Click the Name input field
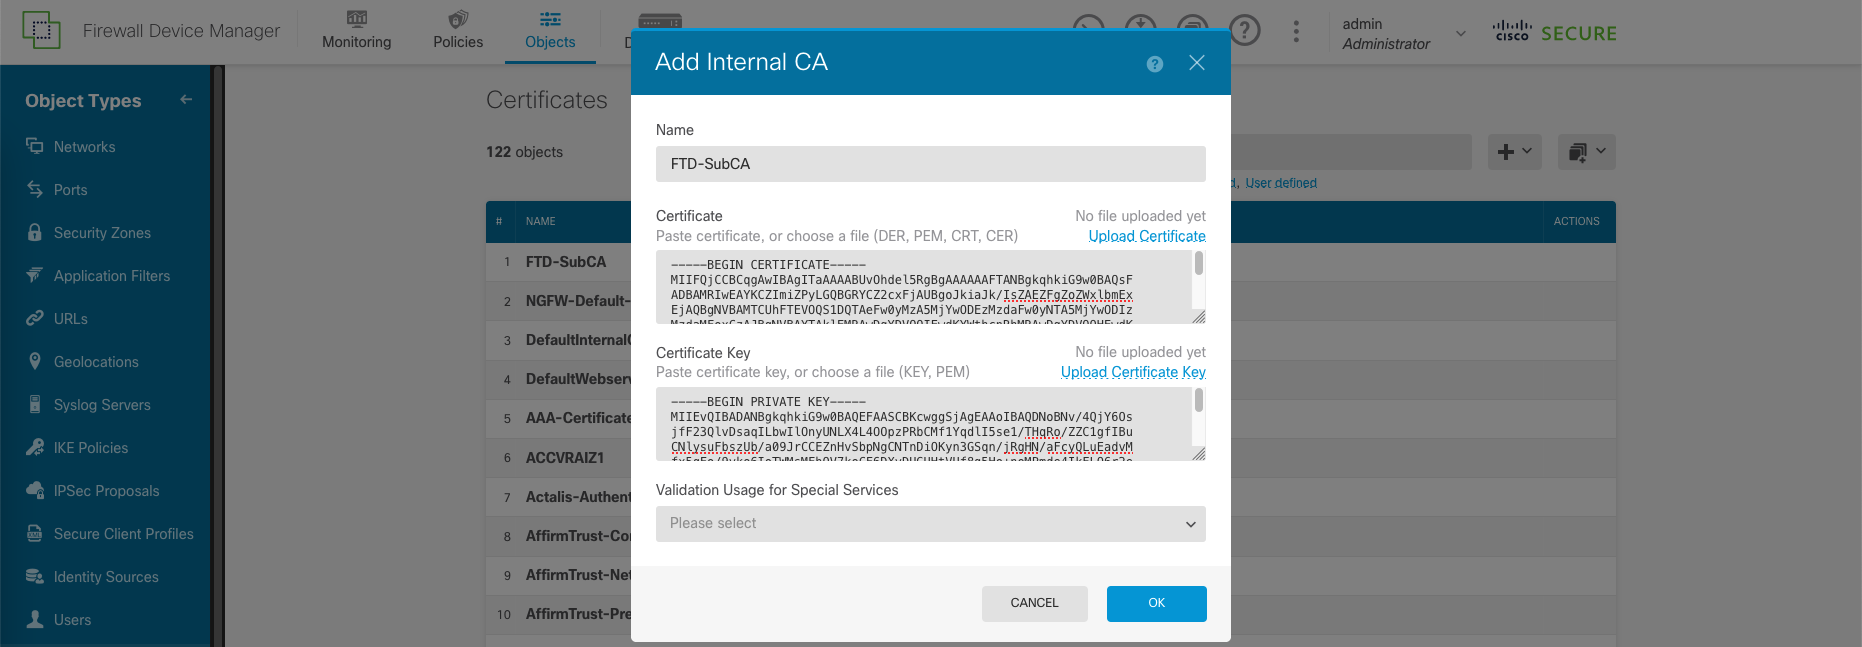The width and height of the screenshot is (1862, 647). (930, 164)
